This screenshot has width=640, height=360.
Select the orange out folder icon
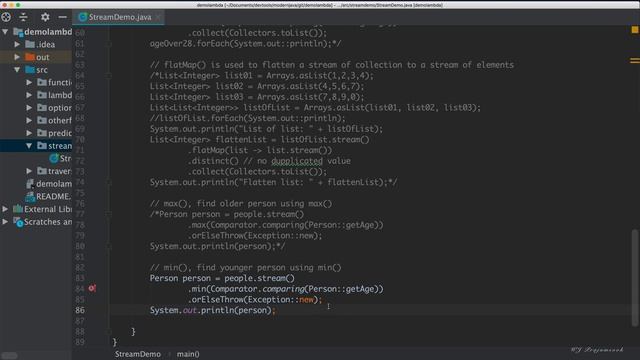[x=30, y=57]
